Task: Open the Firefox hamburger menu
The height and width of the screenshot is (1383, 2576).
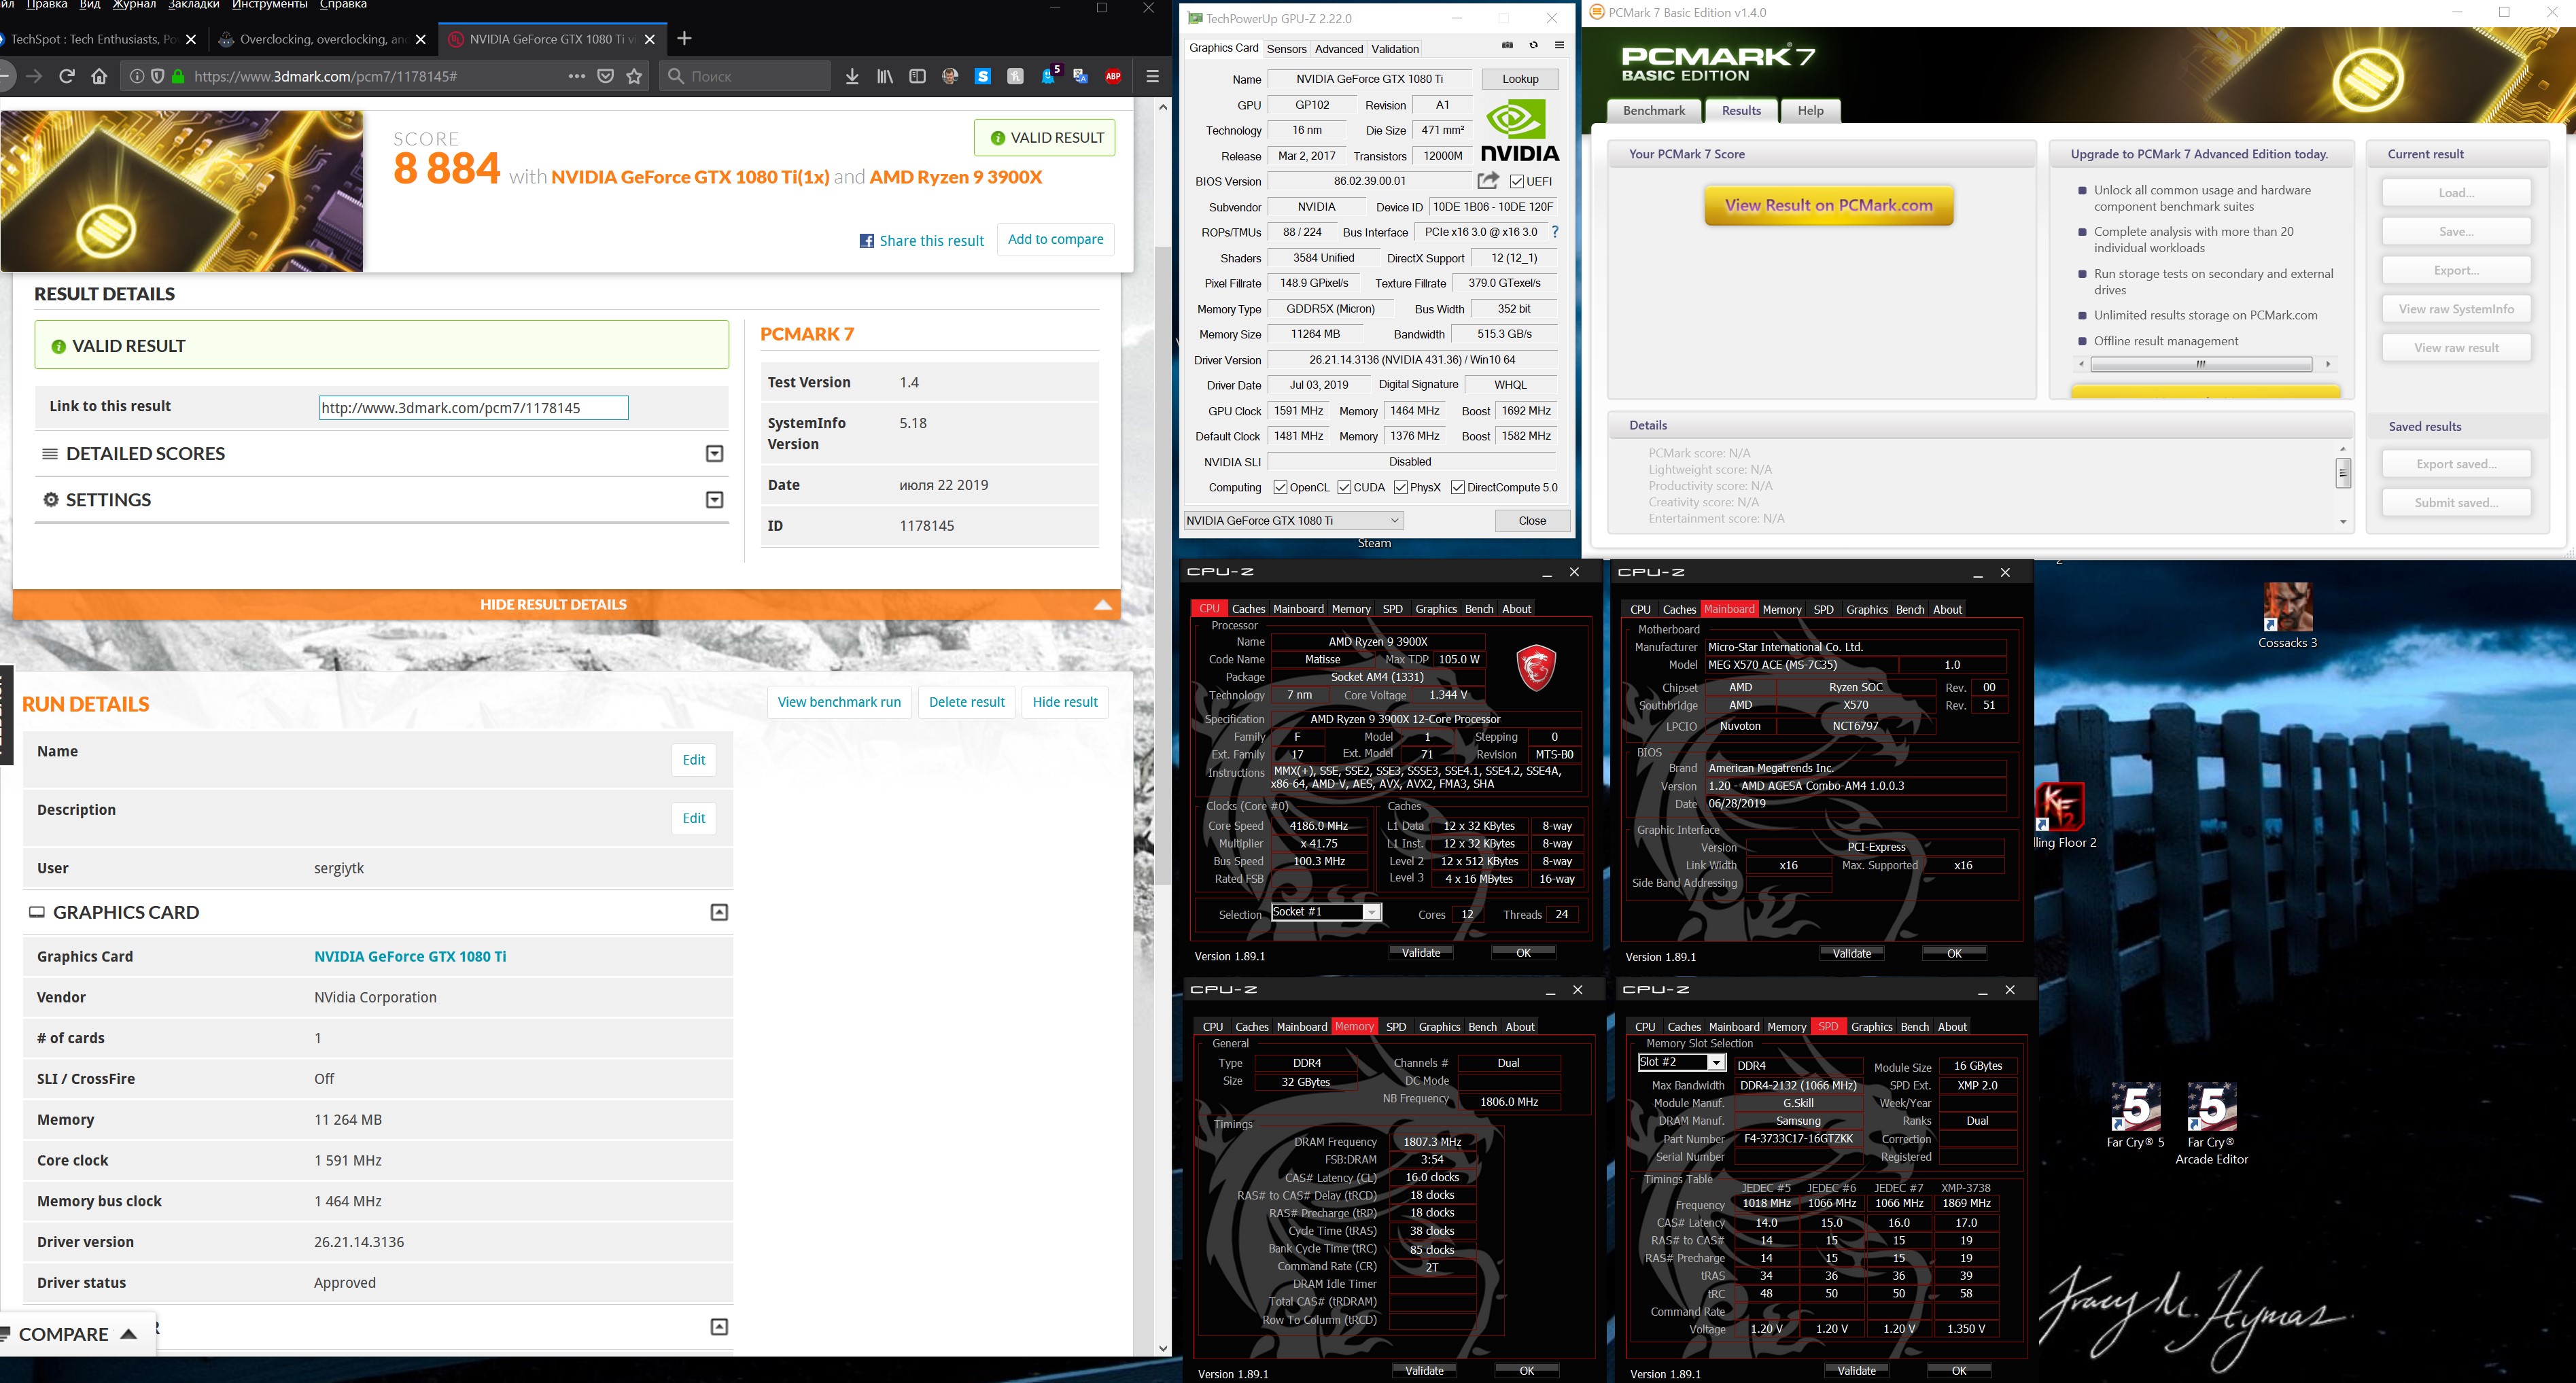Action: click(1152, 76)
